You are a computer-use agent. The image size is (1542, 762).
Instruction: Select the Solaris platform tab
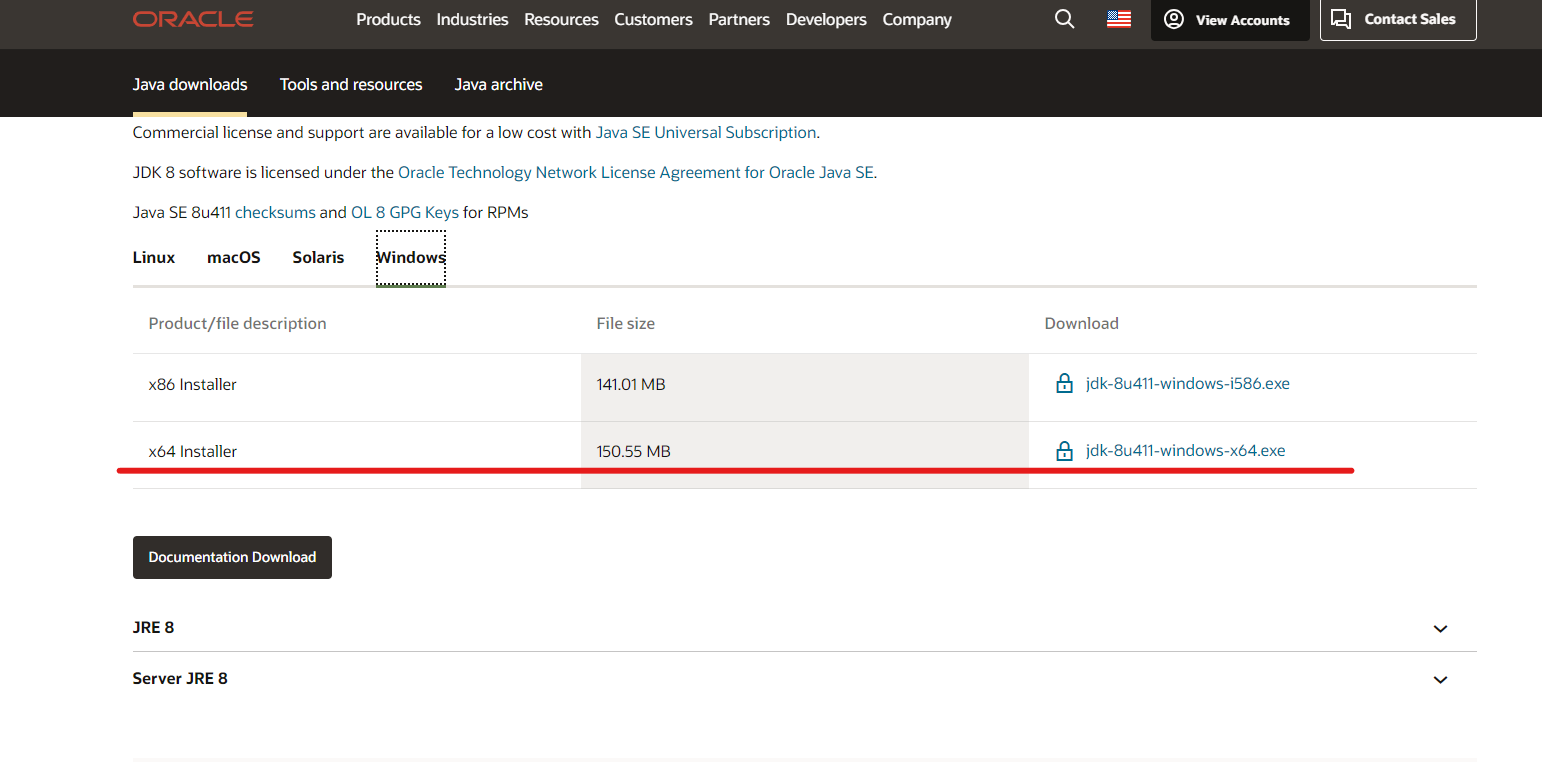[318, 258]
